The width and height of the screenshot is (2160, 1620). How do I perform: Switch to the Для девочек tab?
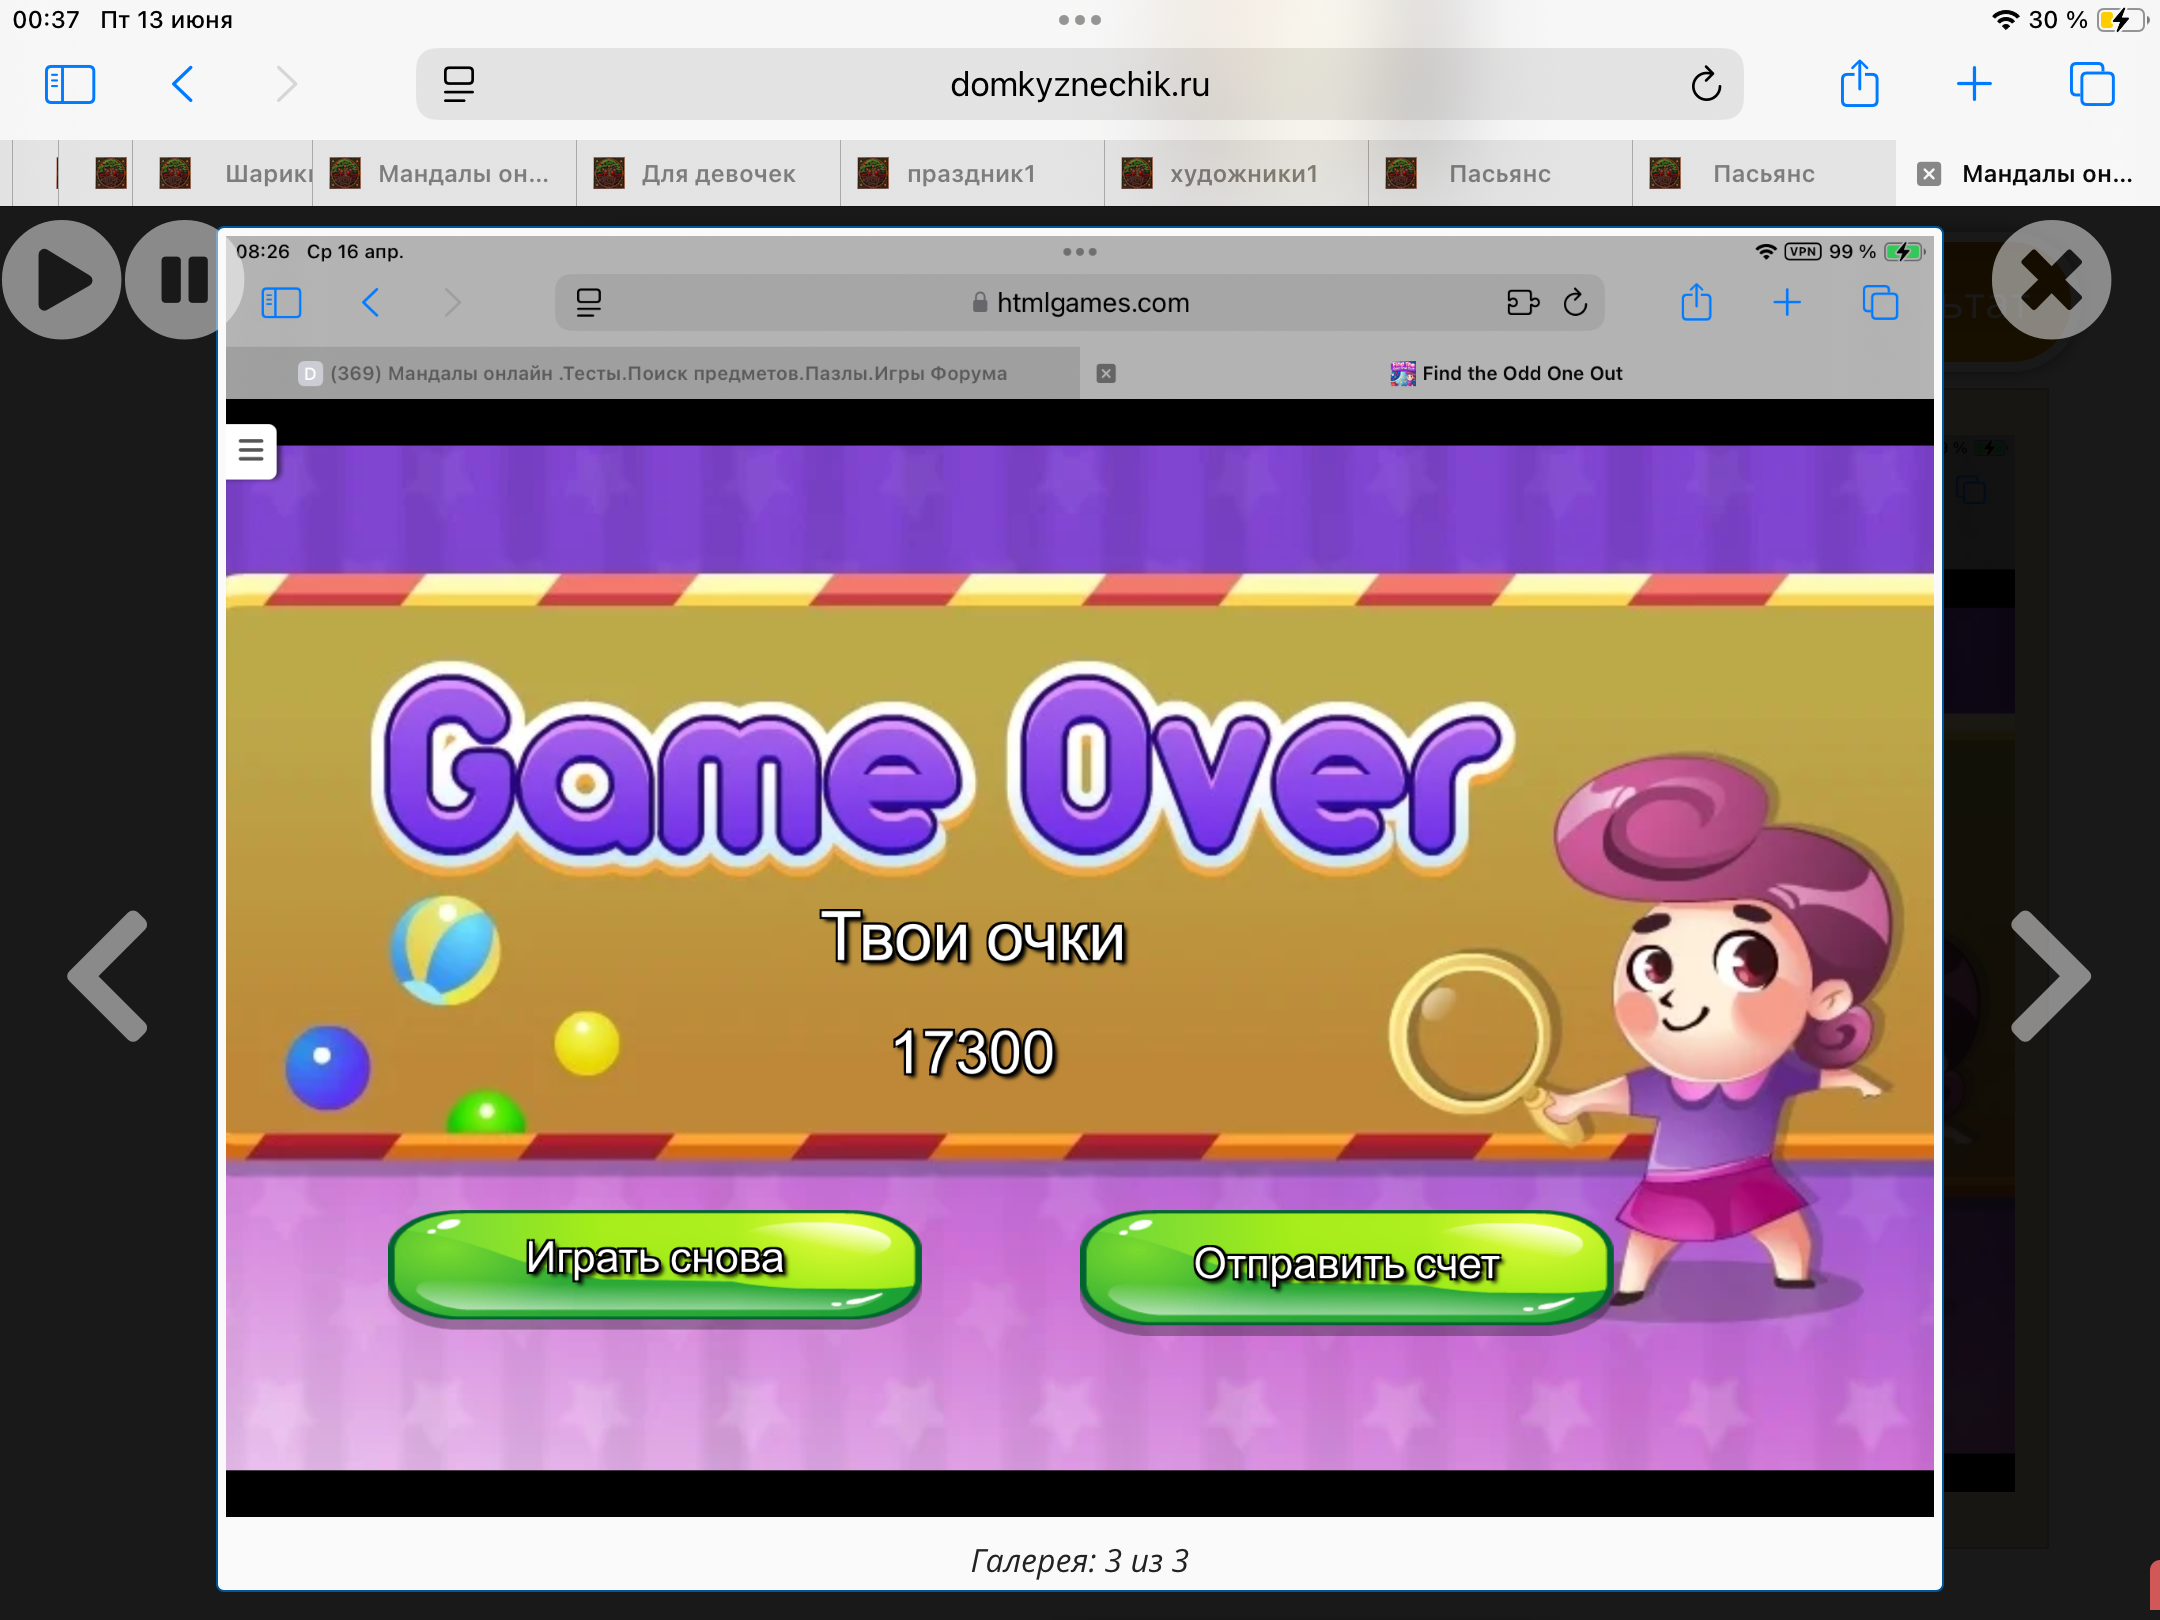coord(708,174)
